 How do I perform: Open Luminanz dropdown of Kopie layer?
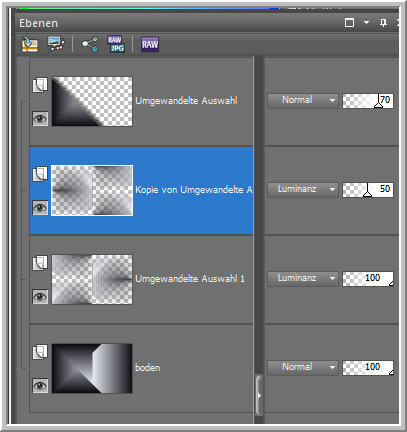(303, 189)
